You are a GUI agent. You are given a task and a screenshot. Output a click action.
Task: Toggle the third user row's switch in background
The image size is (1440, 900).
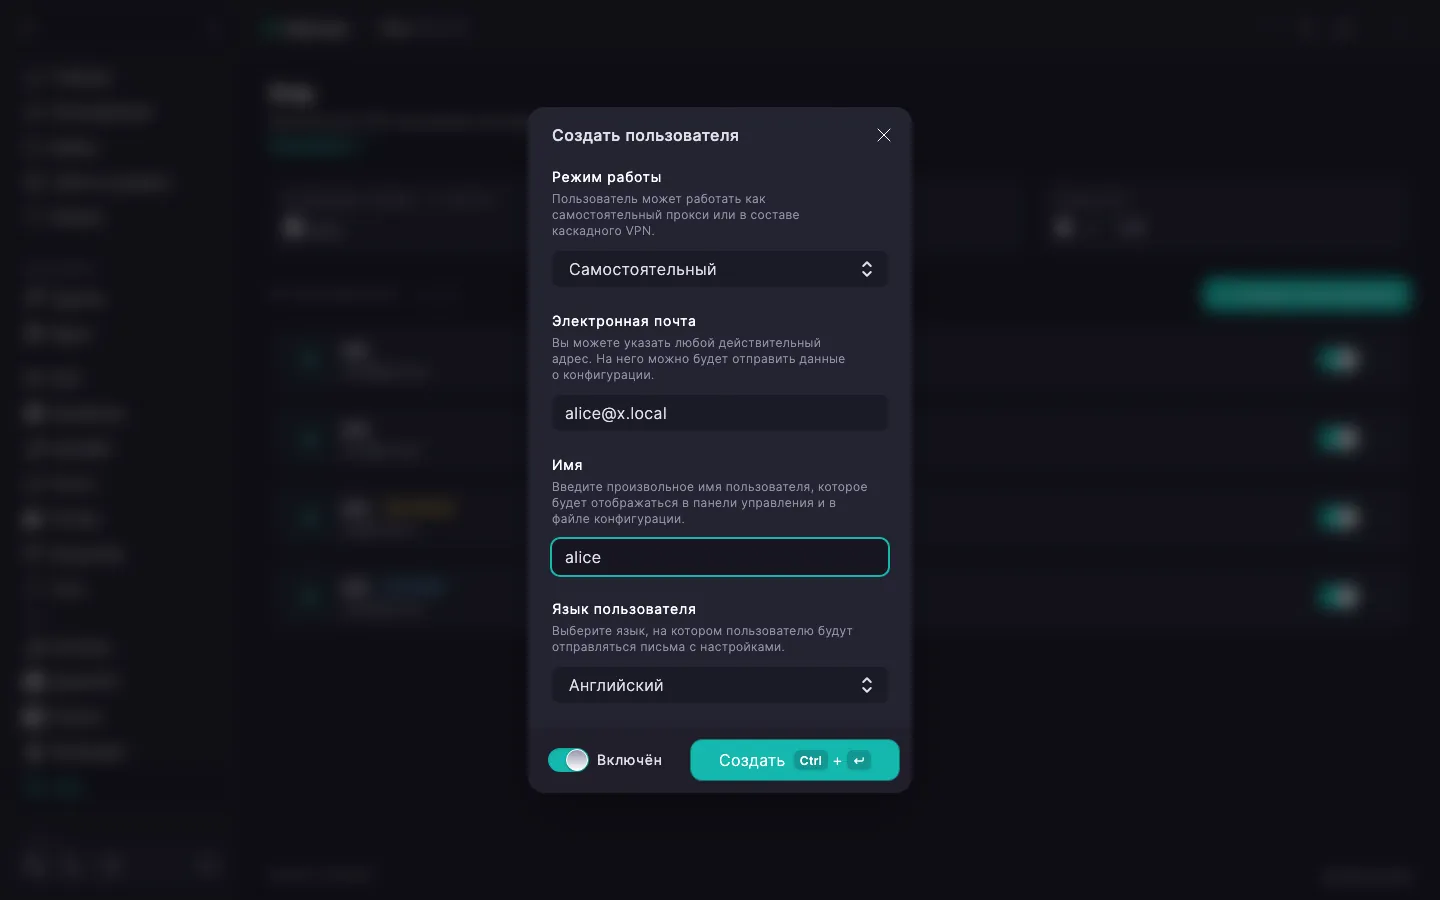pyautogui.click(x=1340, y=517)
